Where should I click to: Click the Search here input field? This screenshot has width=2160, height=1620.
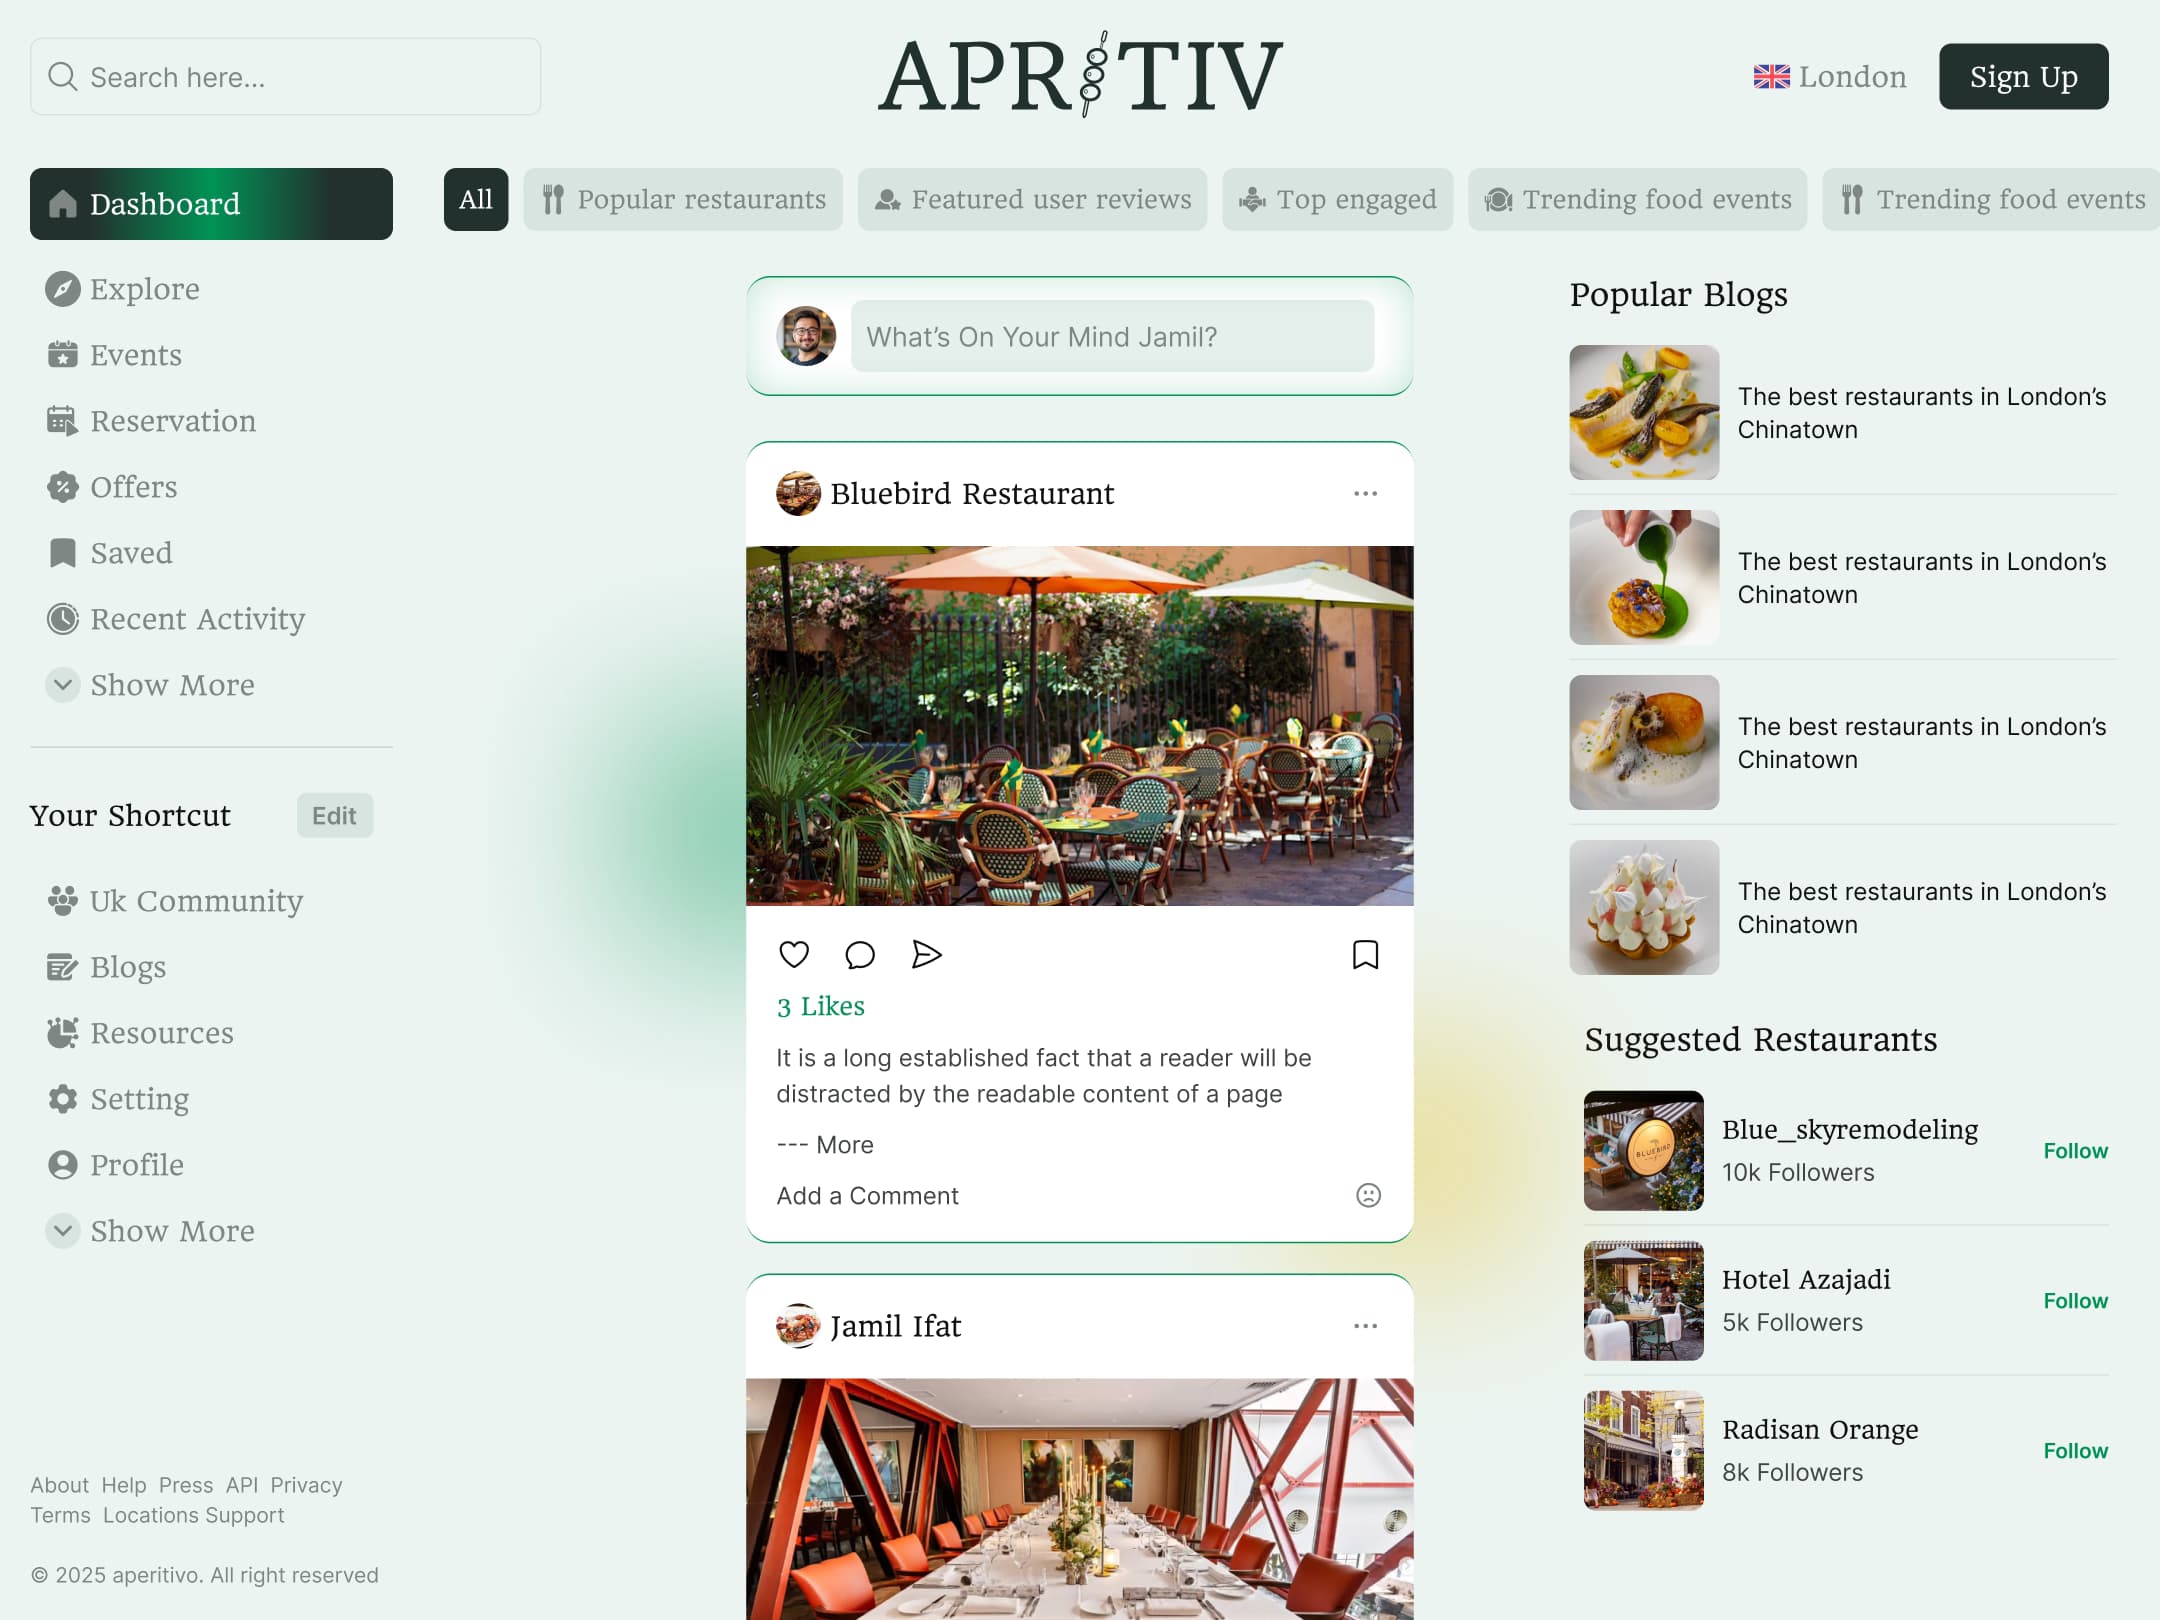coord(286,77)
